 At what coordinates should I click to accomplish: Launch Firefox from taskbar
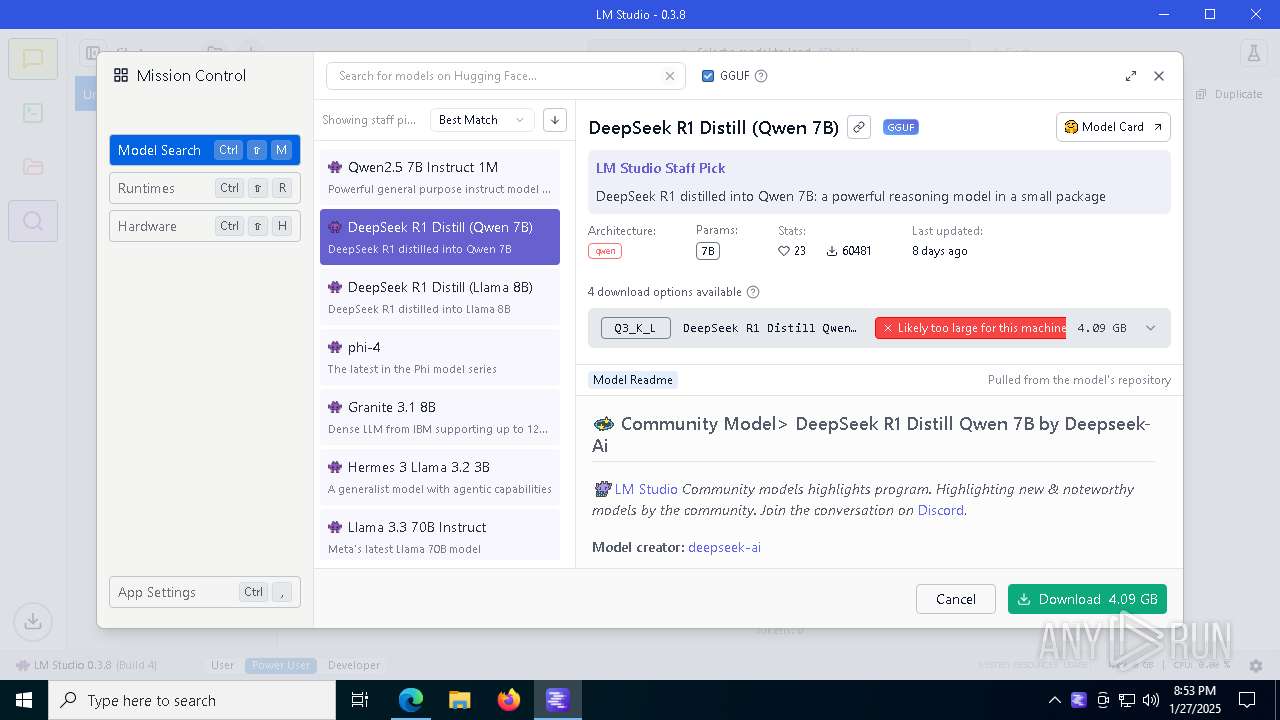pyautogui.click(x=509, y=700)
